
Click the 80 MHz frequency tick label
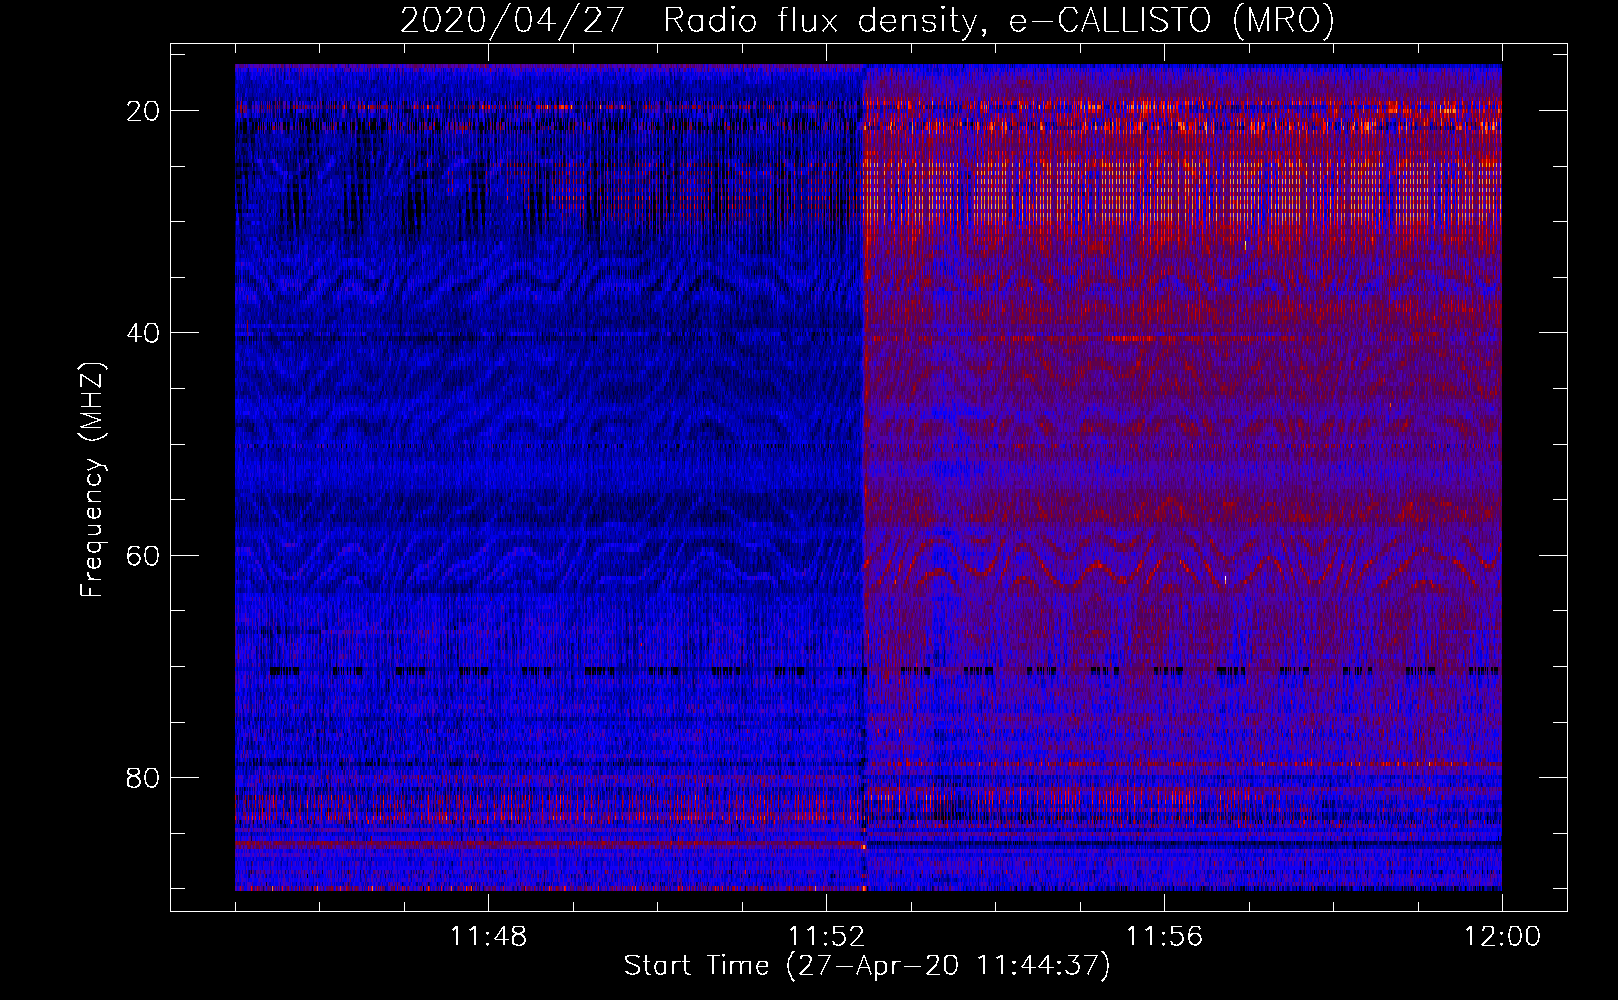pyautogui.click(x=143, y=778)
